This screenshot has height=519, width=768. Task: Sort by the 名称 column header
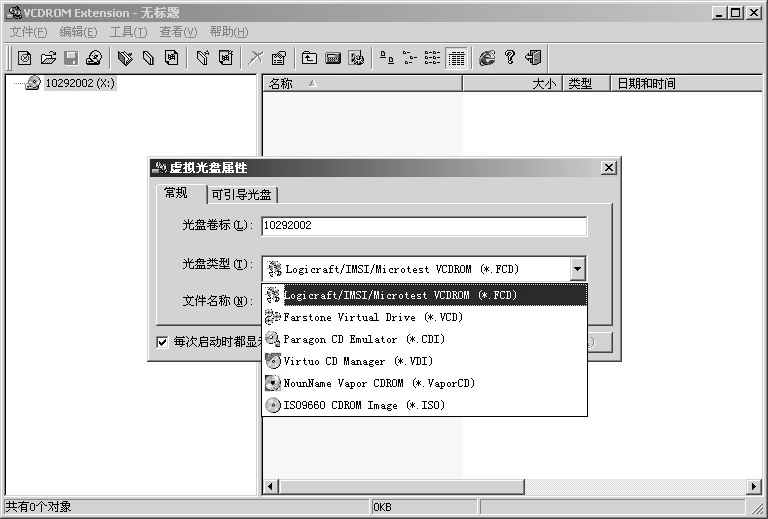[x=362, y=84]
